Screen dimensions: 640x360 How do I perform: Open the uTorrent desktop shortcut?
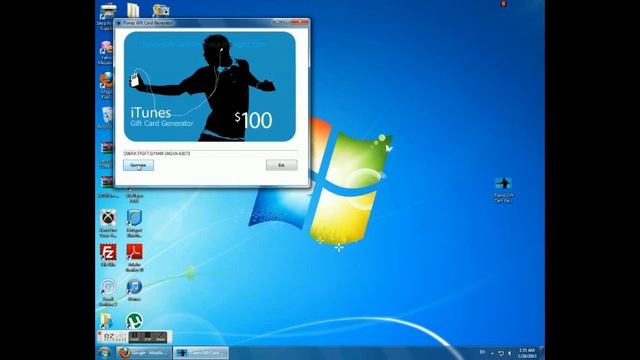coord(134,320)
